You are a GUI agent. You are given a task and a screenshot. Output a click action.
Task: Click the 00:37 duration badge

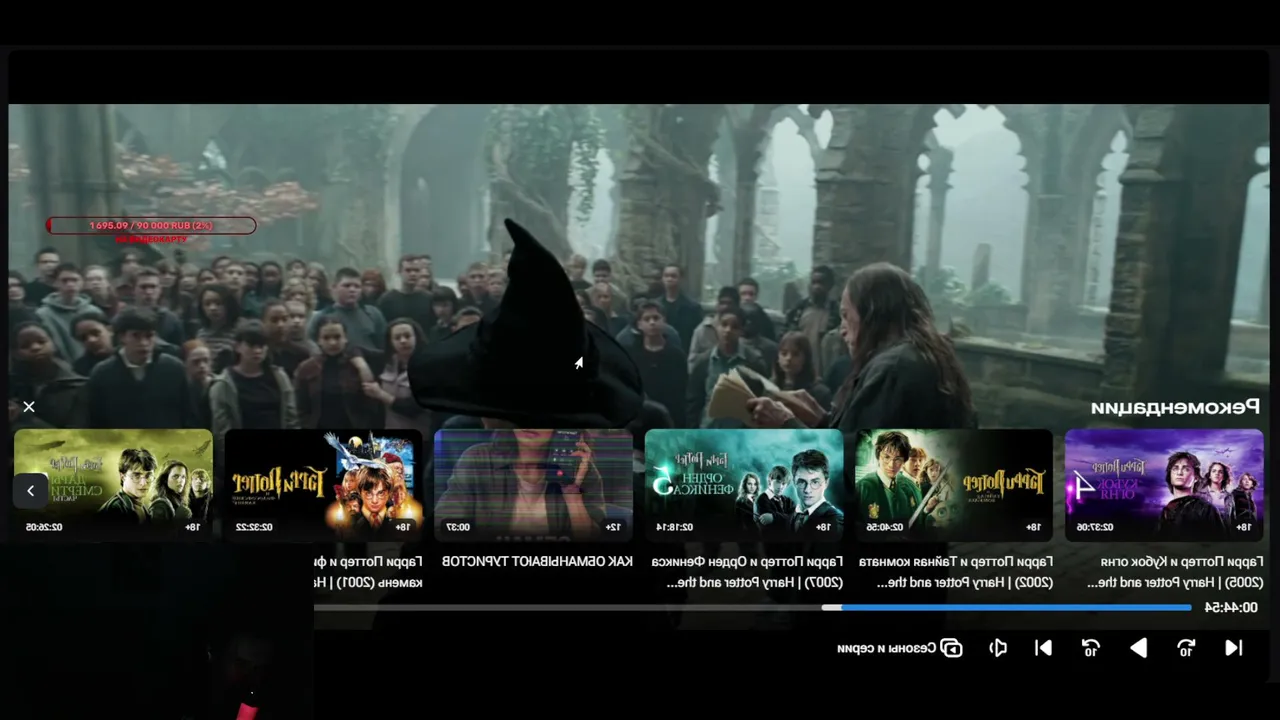click(x=457, y=527)
